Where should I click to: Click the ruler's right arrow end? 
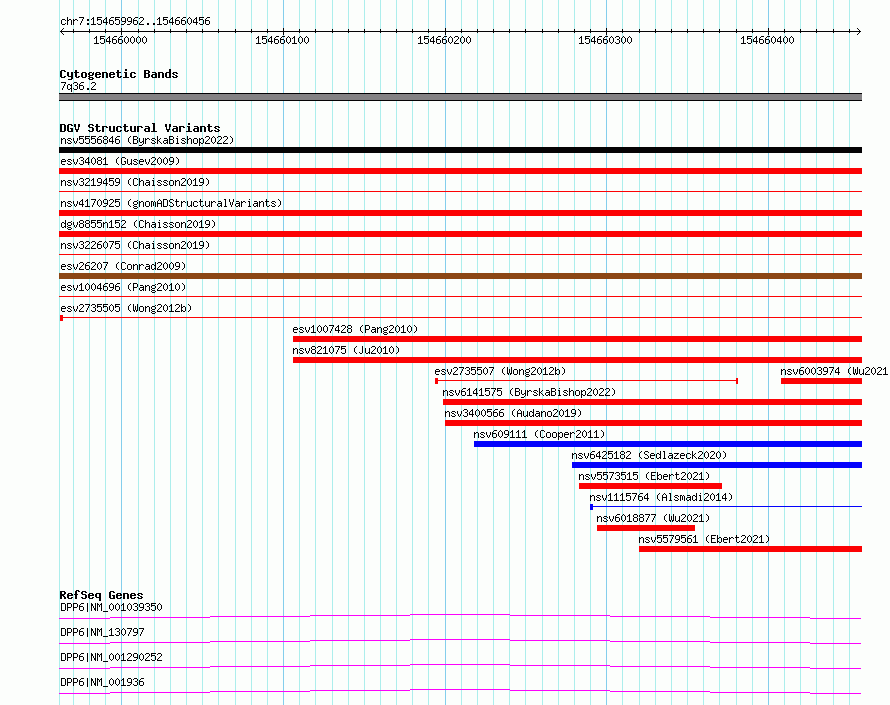coord(858,32)
